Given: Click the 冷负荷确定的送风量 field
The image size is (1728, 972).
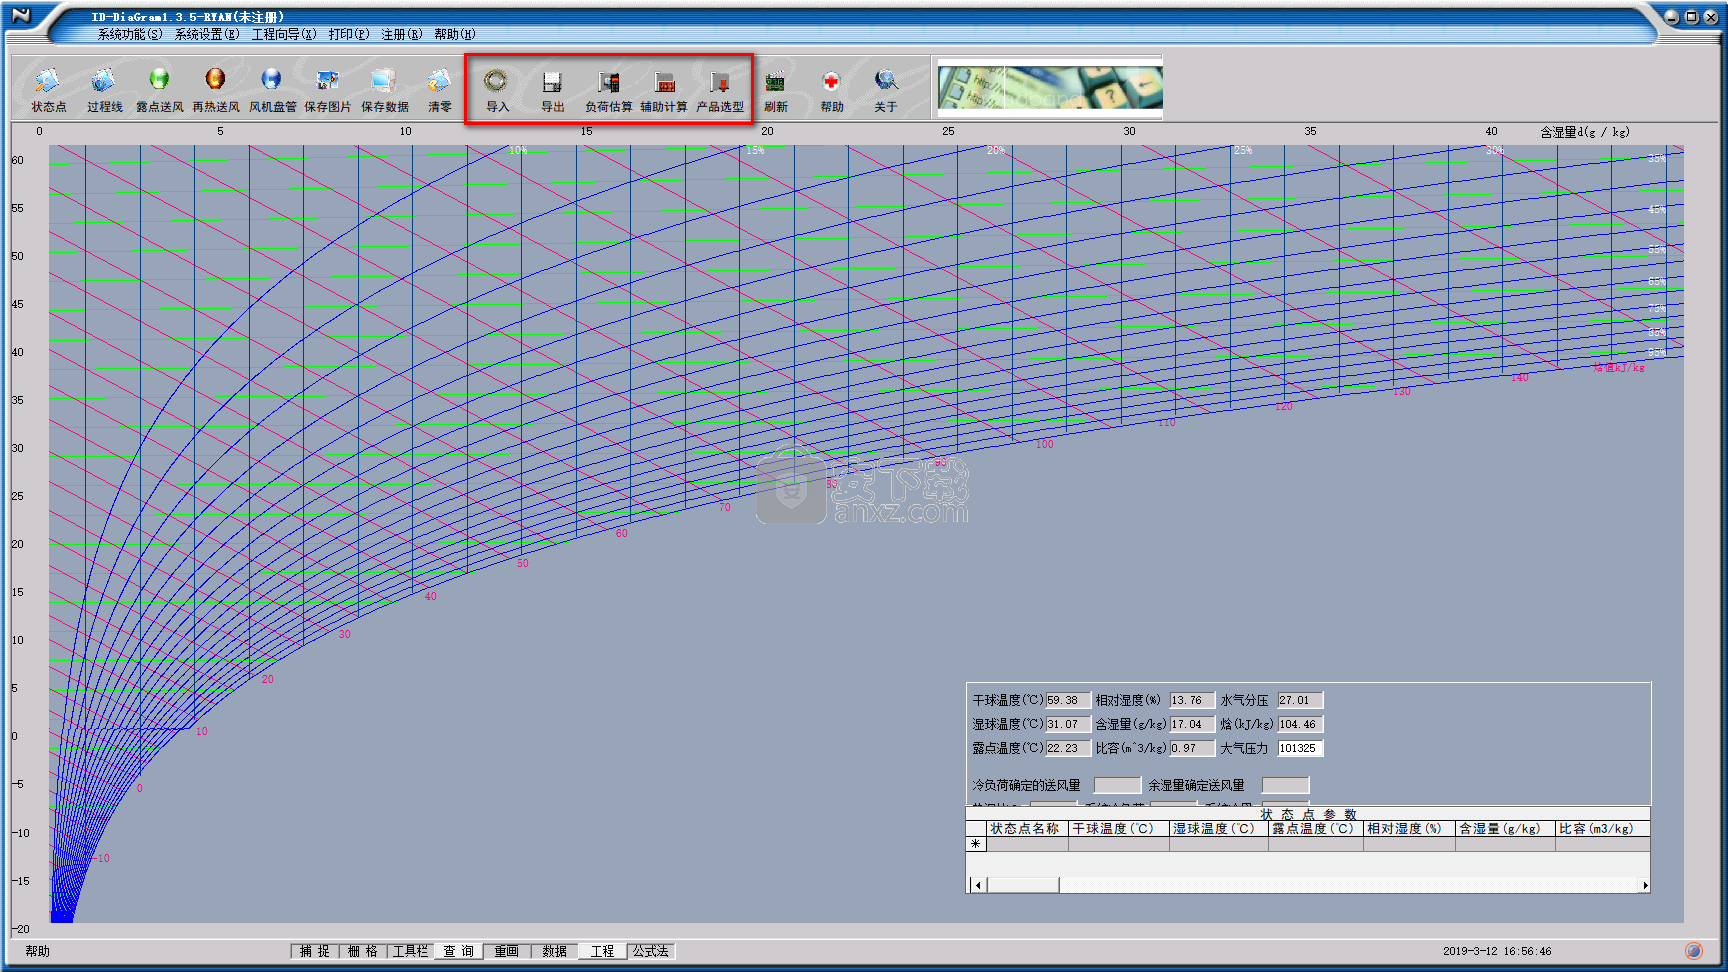Looking at the screenshot, I should 1117,785.
